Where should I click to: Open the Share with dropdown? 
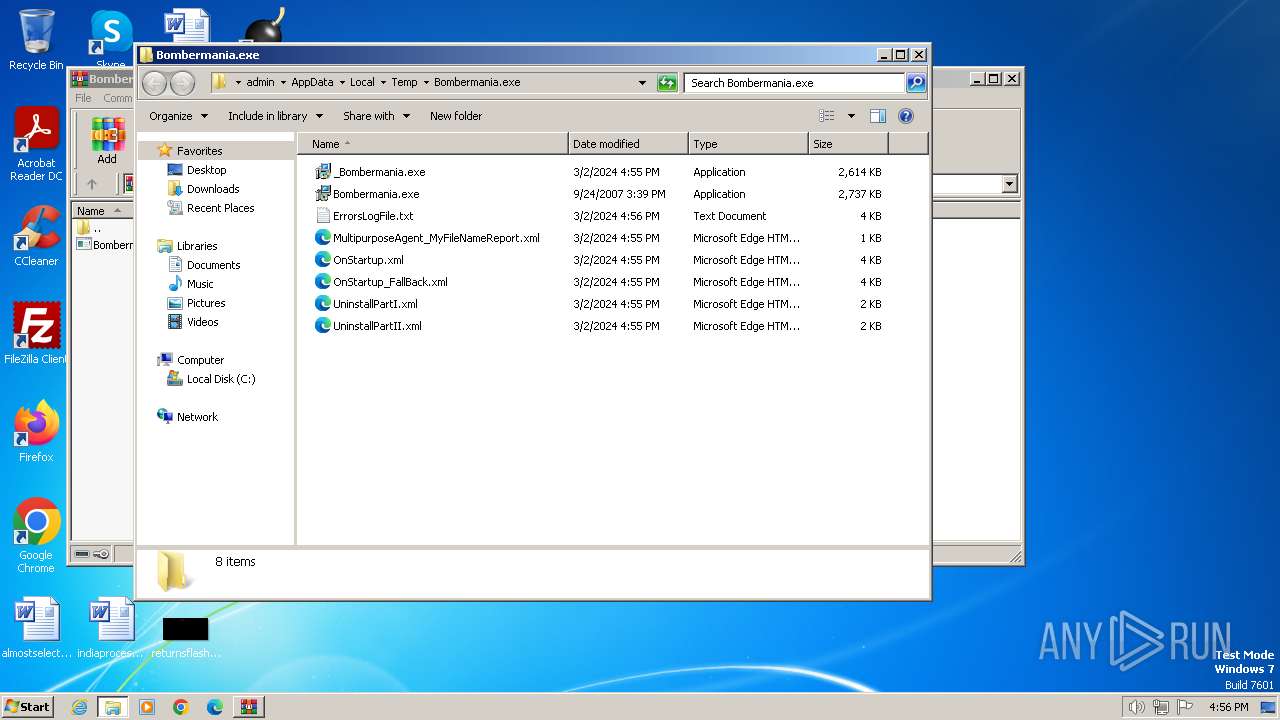coord(376,116)
